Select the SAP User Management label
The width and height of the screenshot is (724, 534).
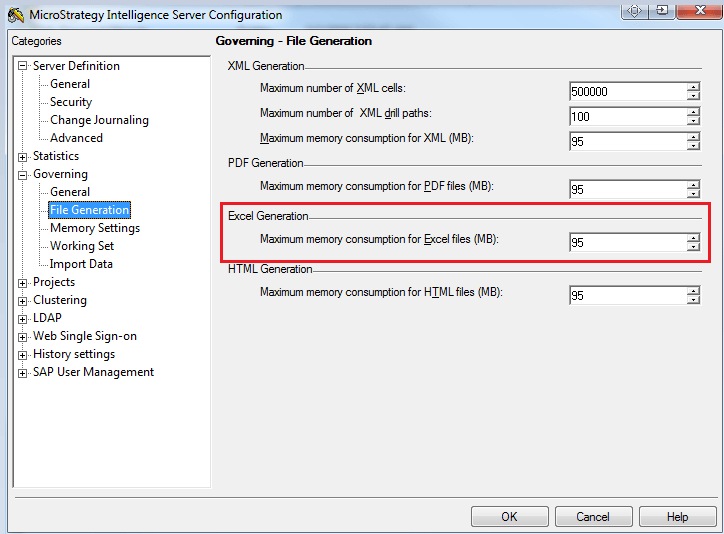[x=93, y=372]
